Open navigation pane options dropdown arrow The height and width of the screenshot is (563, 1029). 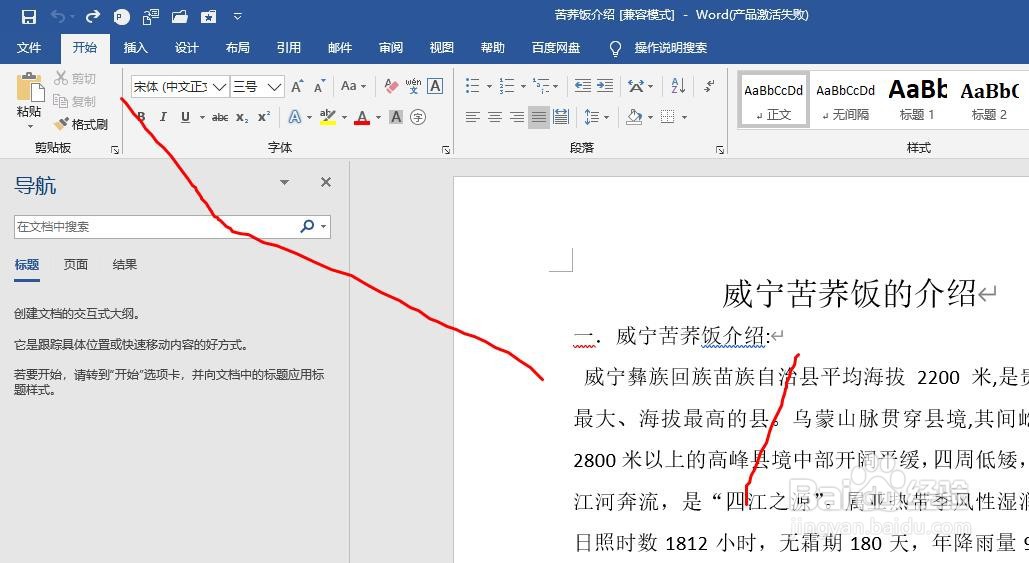click(284, 182)
